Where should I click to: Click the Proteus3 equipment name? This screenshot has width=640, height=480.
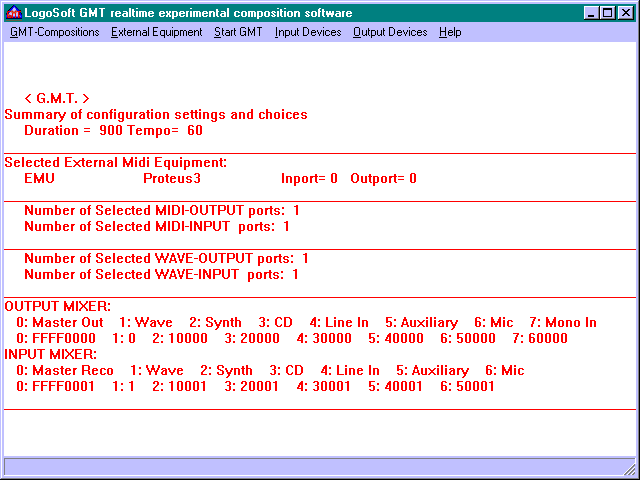[x=171, y=178]
